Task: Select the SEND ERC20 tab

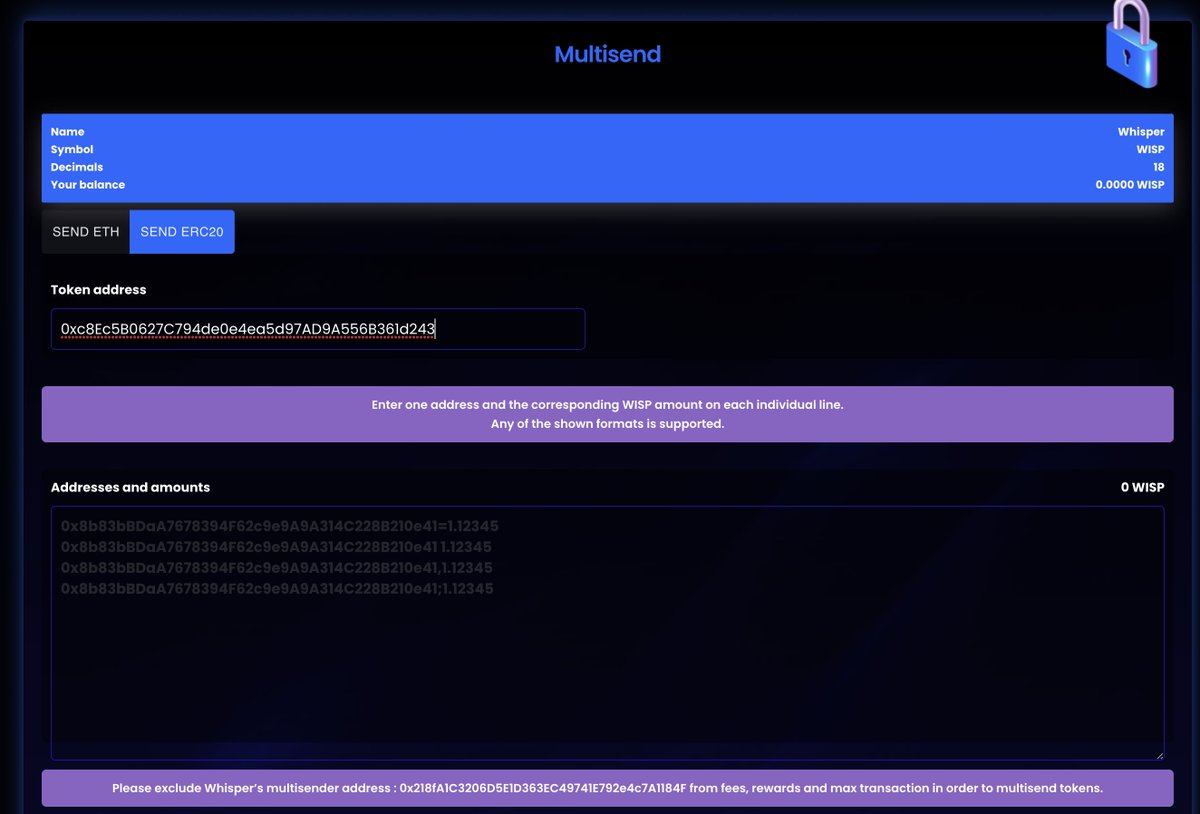Action: [181, 231]
